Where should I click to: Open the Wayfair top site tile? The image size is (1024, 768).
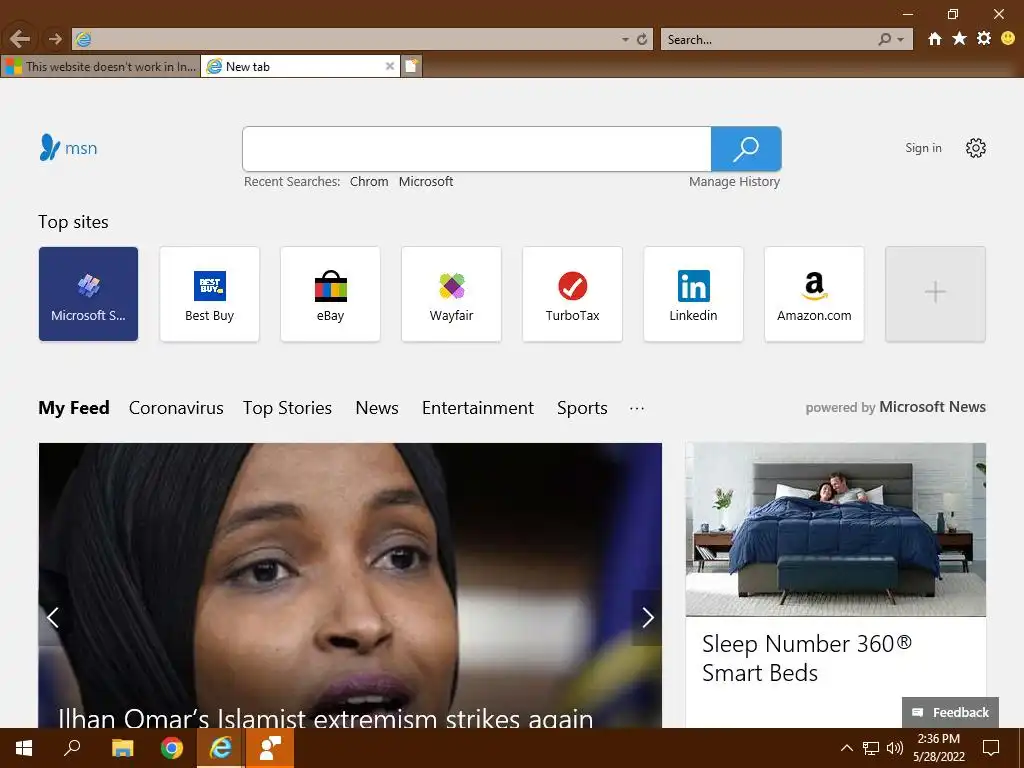(451, 294)
